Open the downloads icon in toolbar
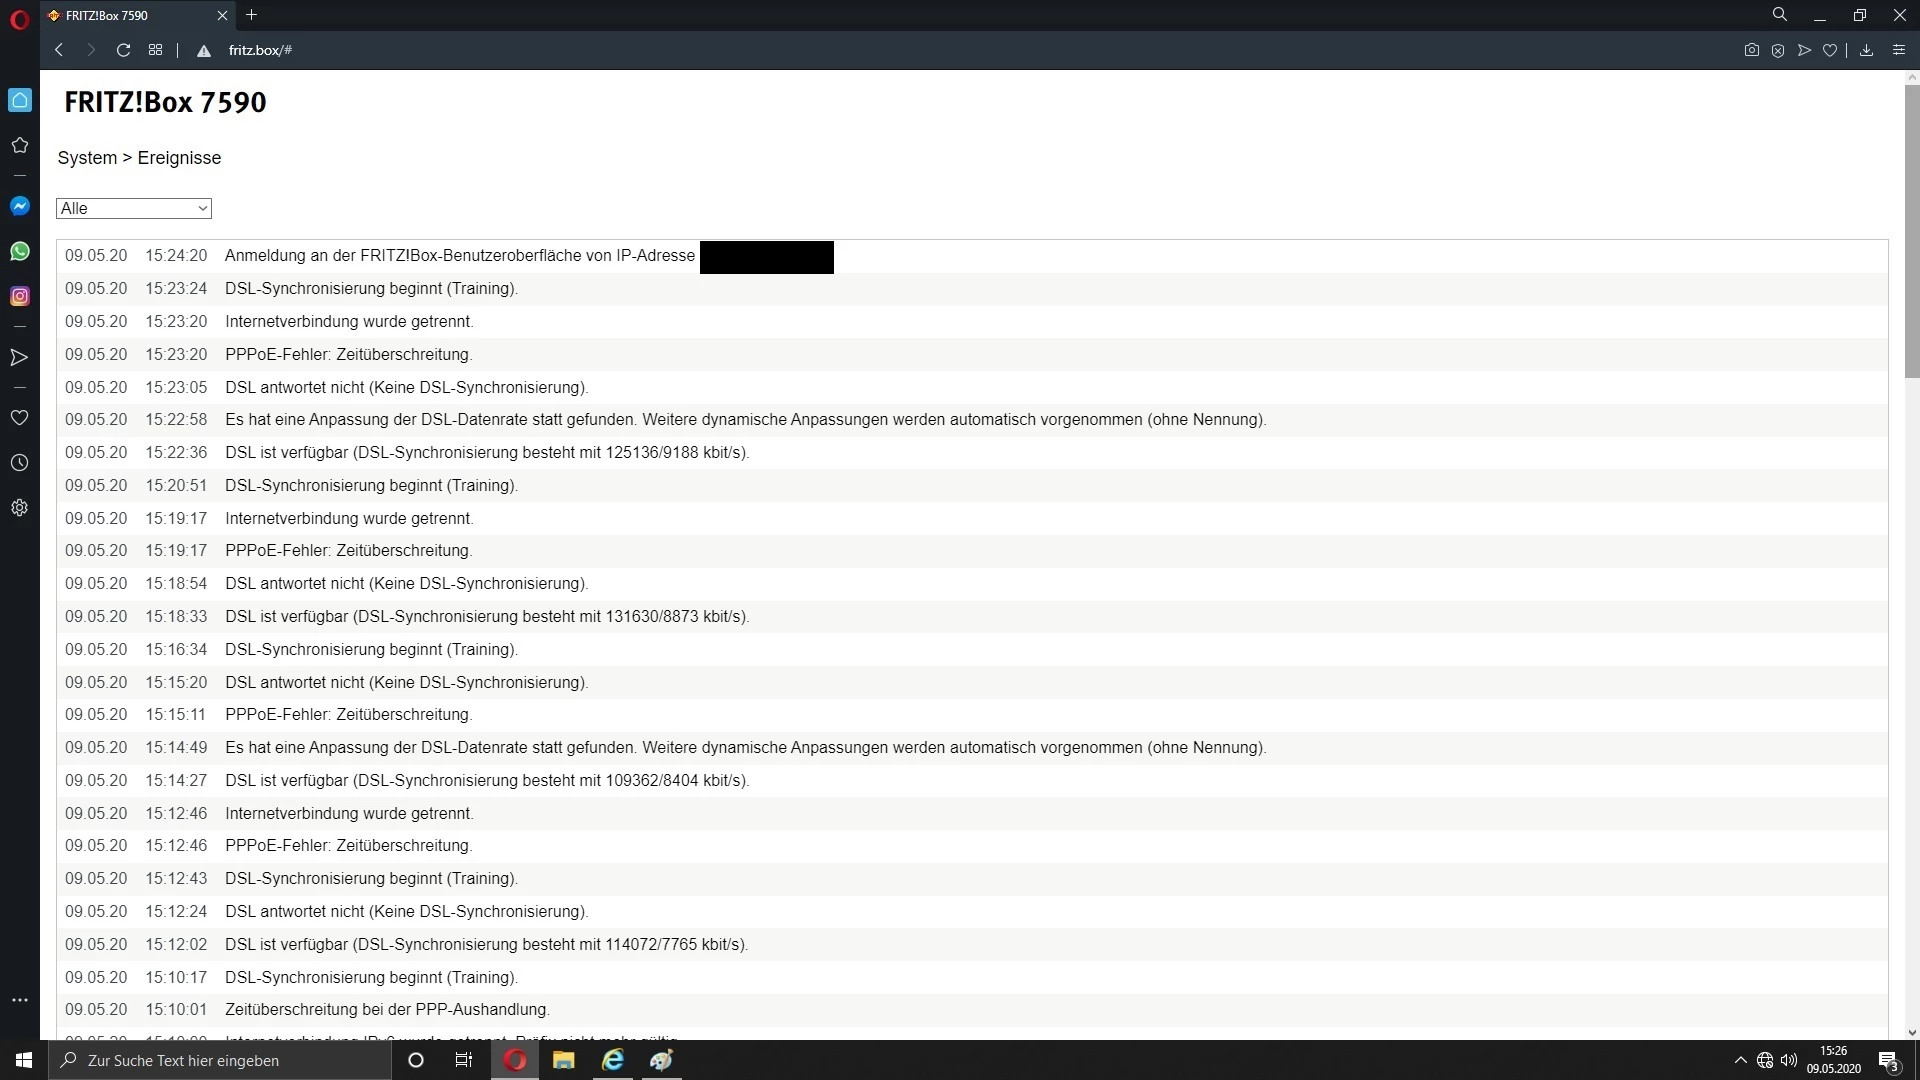 pyautogui.click(x=1866, y=50)
